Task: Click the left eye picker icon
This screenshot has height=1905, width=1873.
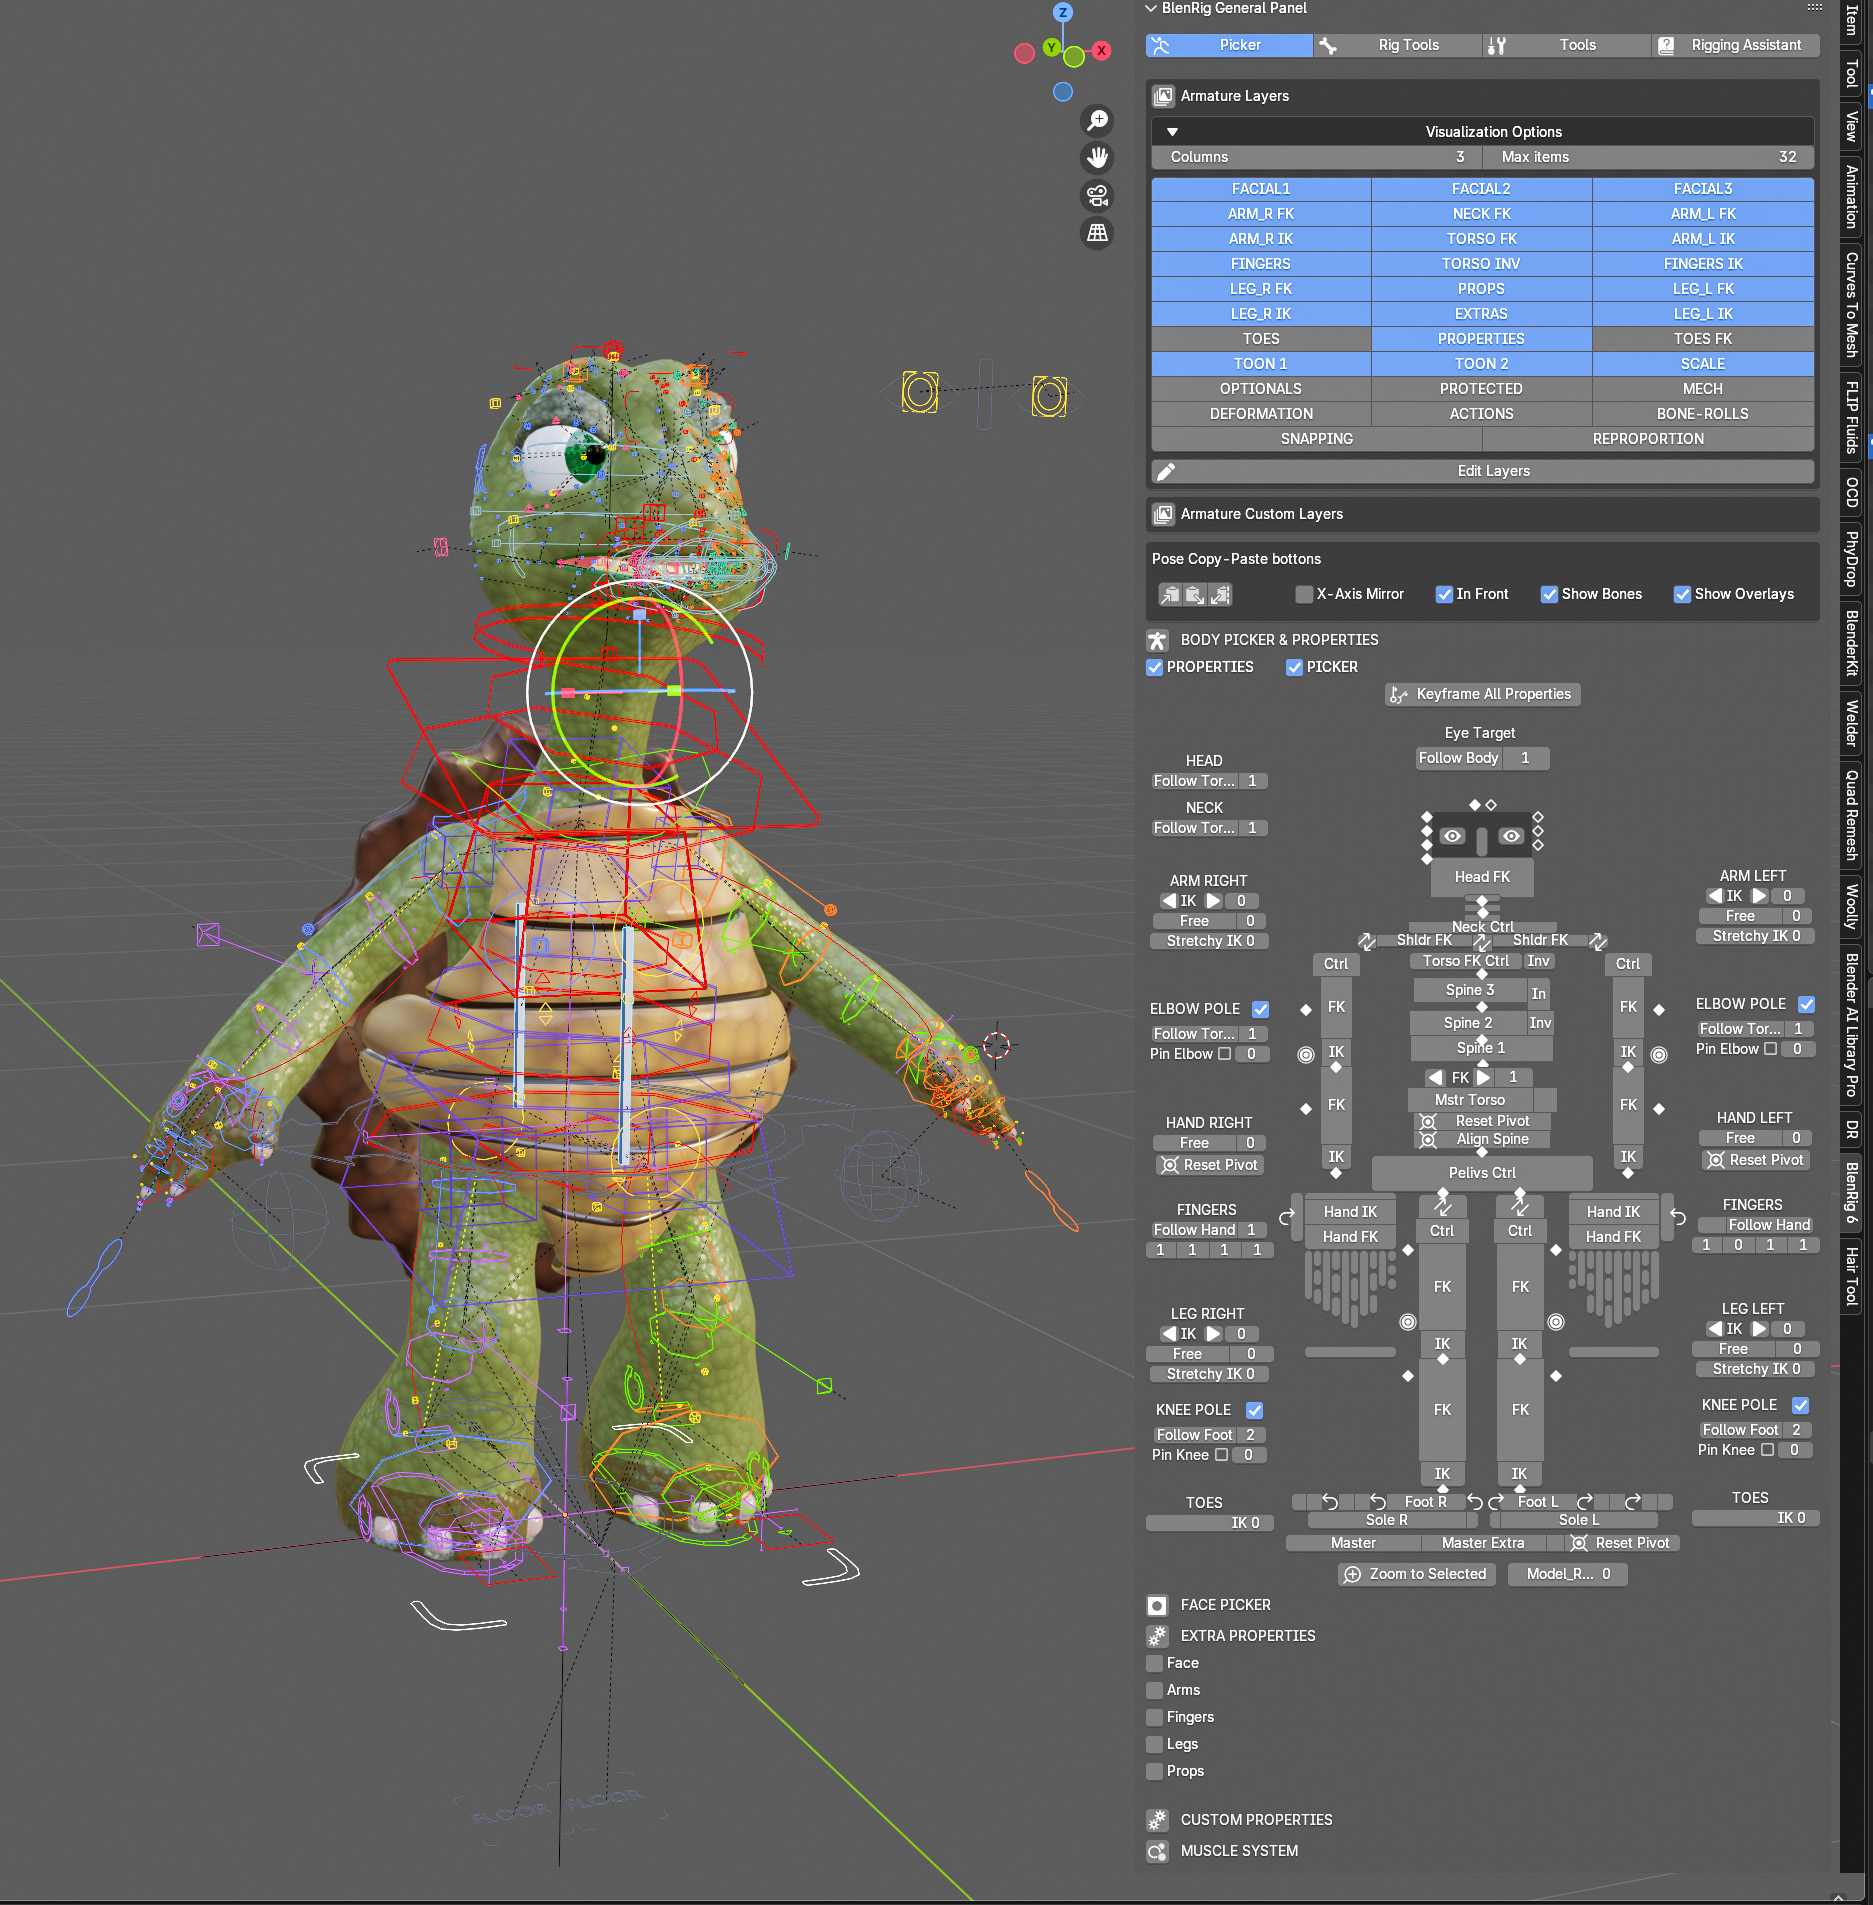Action: point(1453,836)
